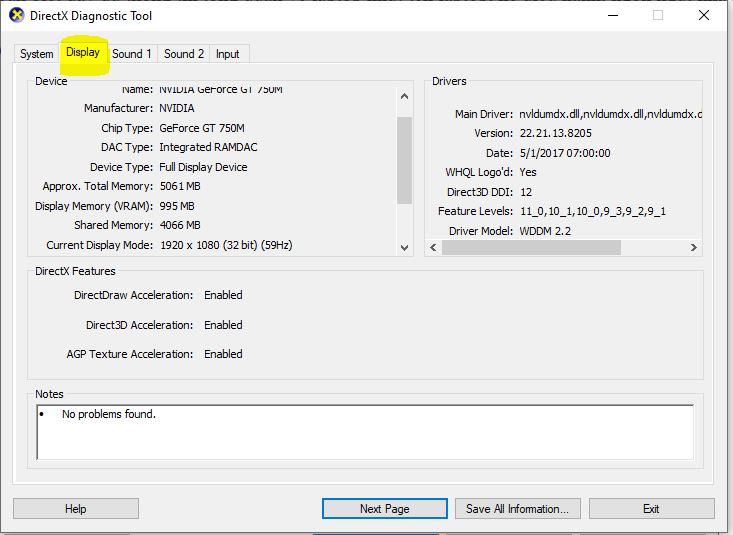Click Device panel scroll down arrow
The image size is (733, 535).
405,247
